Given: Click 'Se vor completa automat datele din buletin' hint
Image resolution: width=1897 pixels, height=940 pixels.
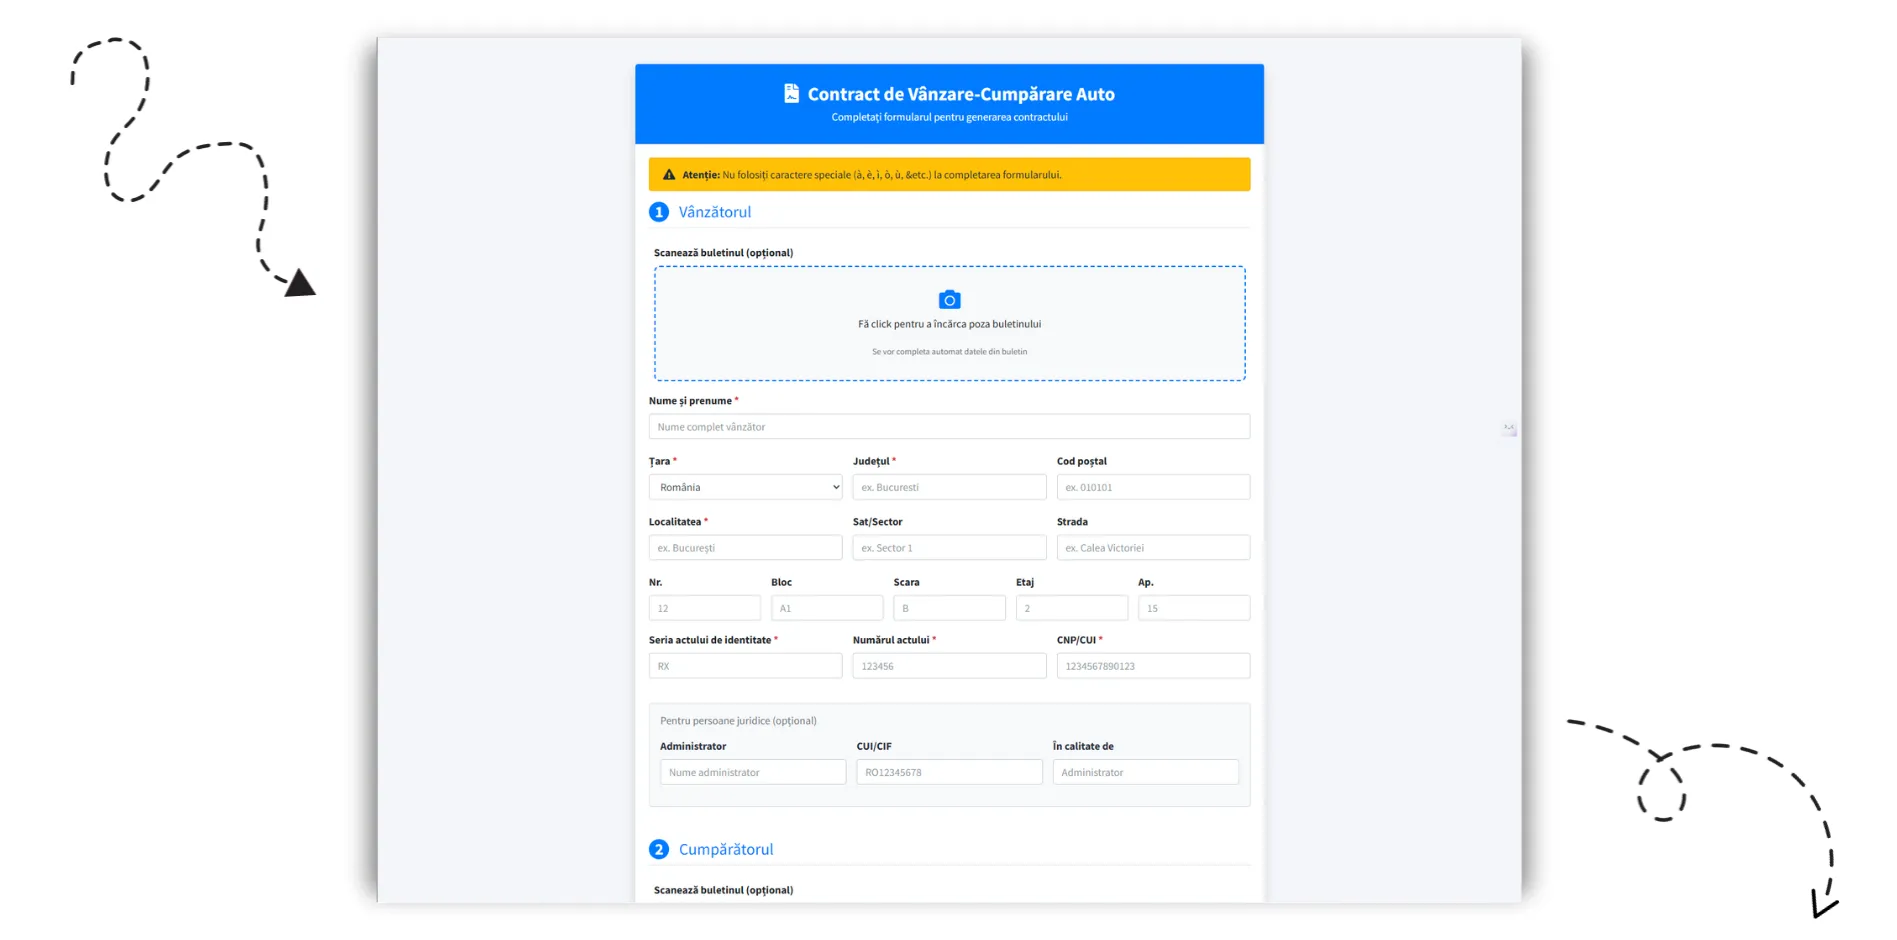Looking at the screenshot, I should click(x=949, y=352).
